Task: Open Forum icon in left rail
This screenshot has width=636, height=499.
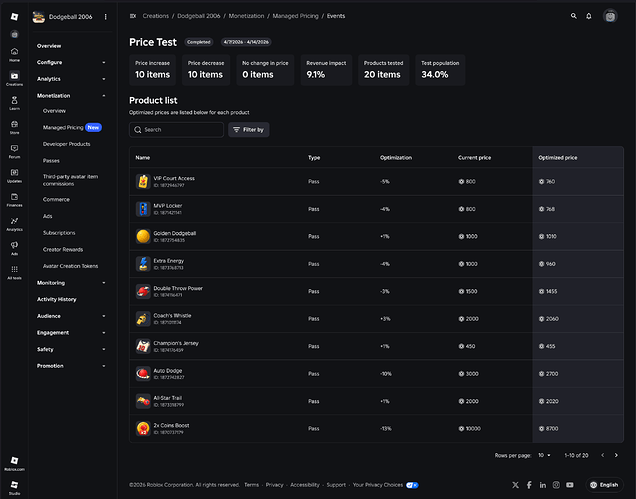Action: (x=14, y=151)
